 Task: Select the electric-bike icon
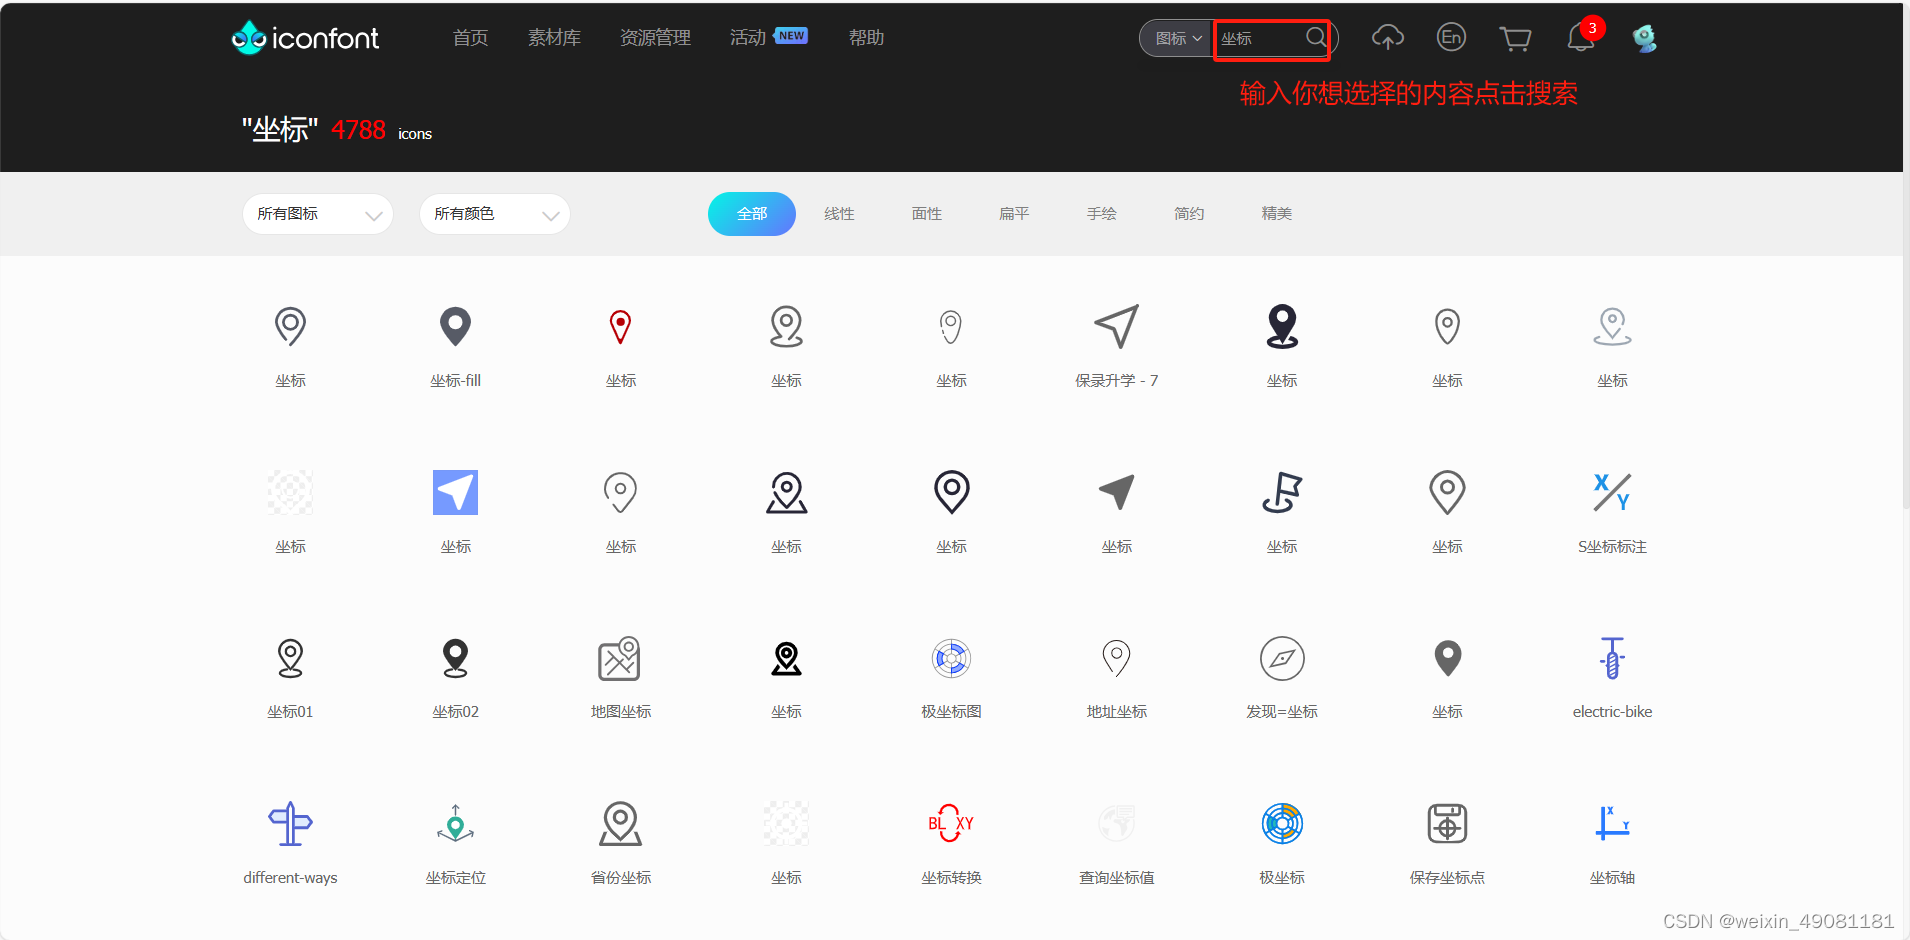pos(1611,658)
